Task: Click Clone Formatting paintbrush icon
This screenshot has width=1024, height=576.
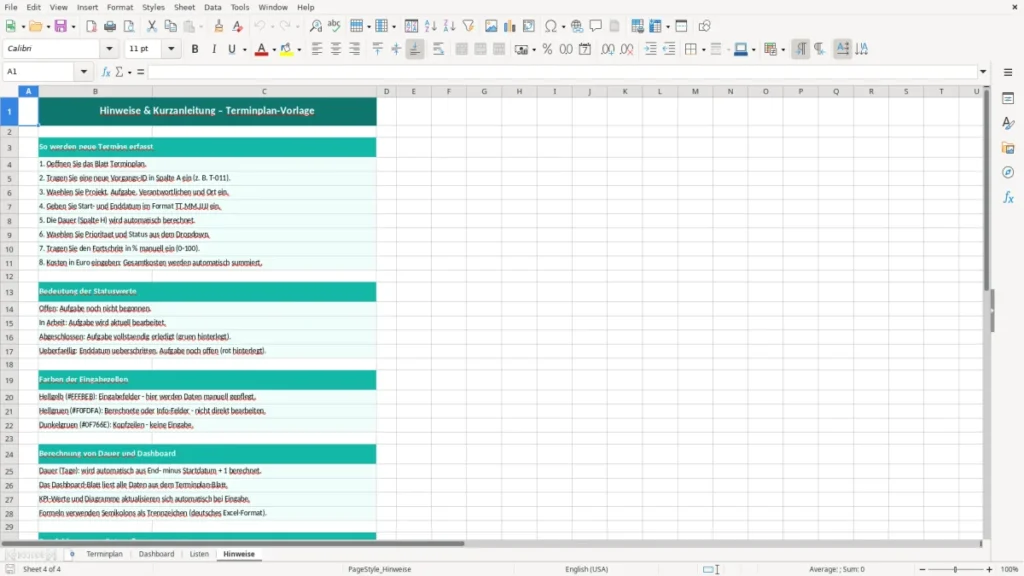Action: [x=219, y=26]
